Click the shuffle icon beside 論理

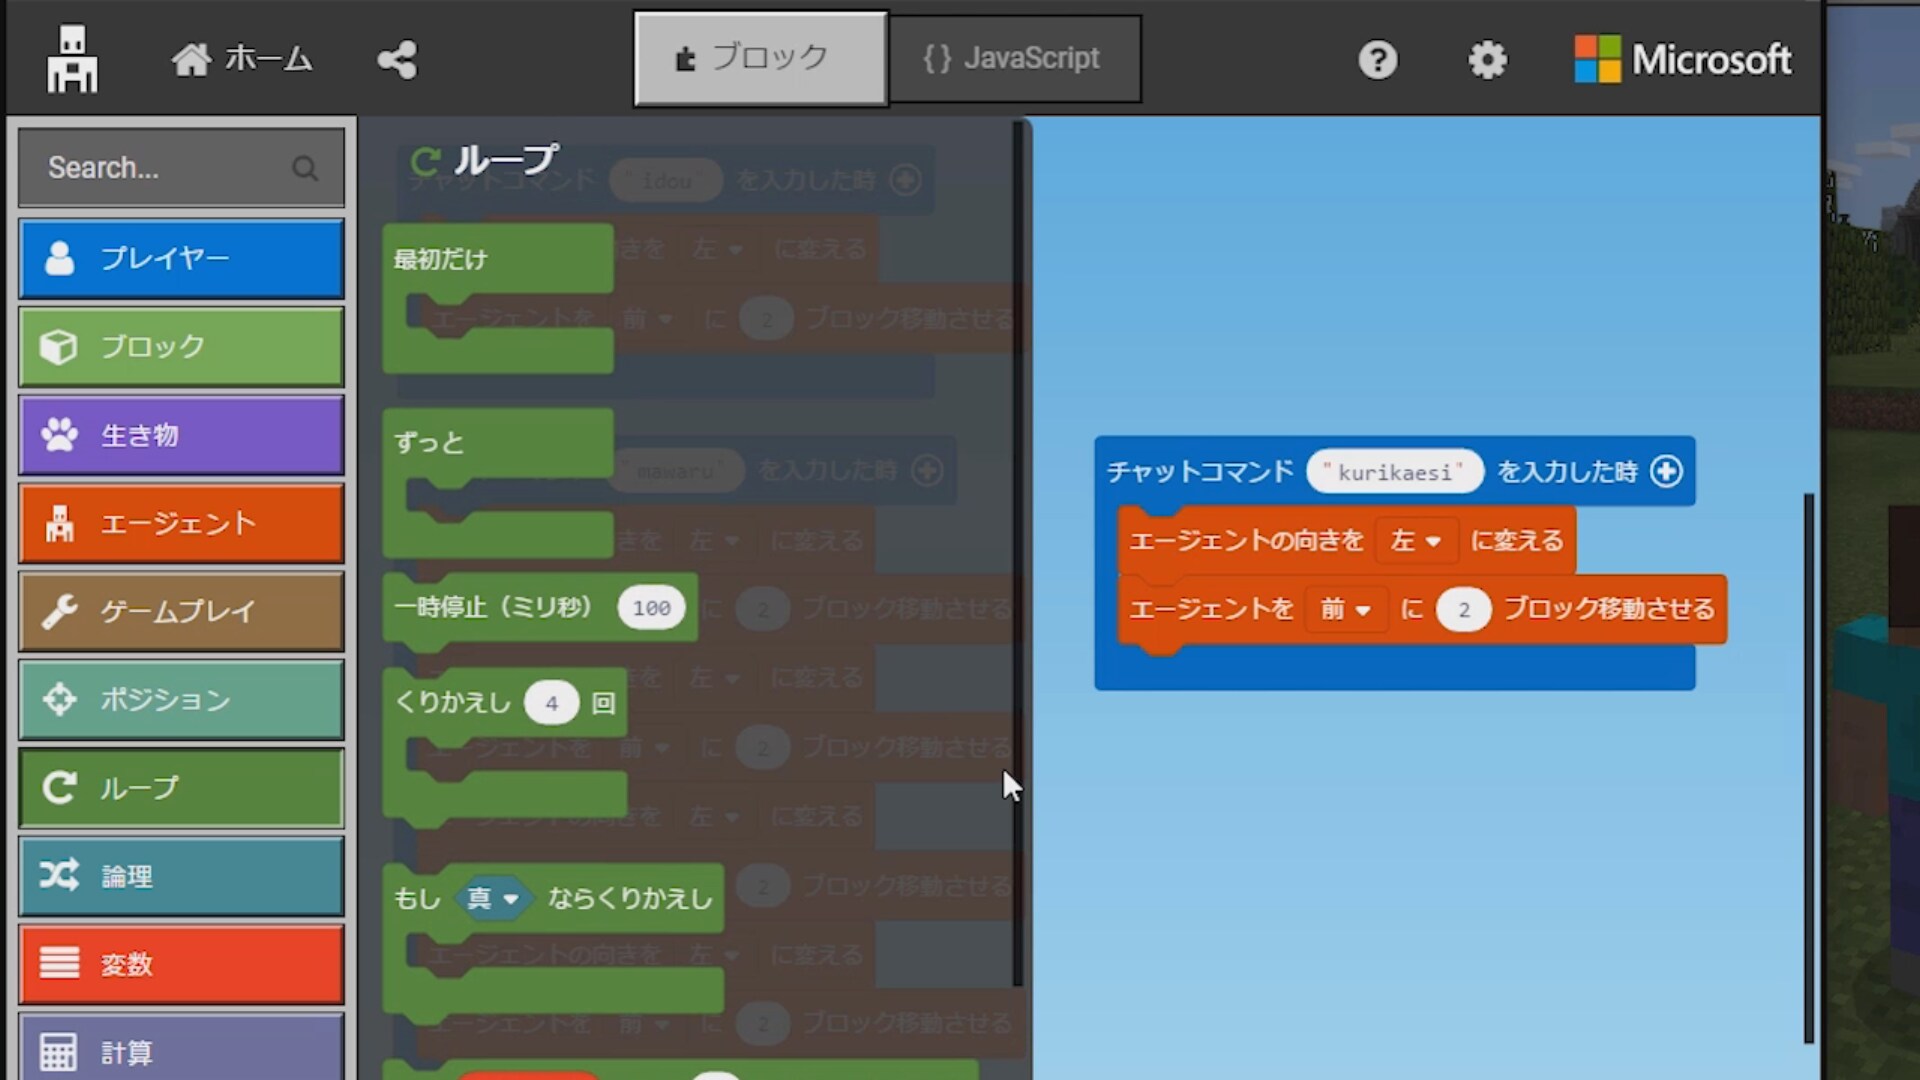[59, 875]
